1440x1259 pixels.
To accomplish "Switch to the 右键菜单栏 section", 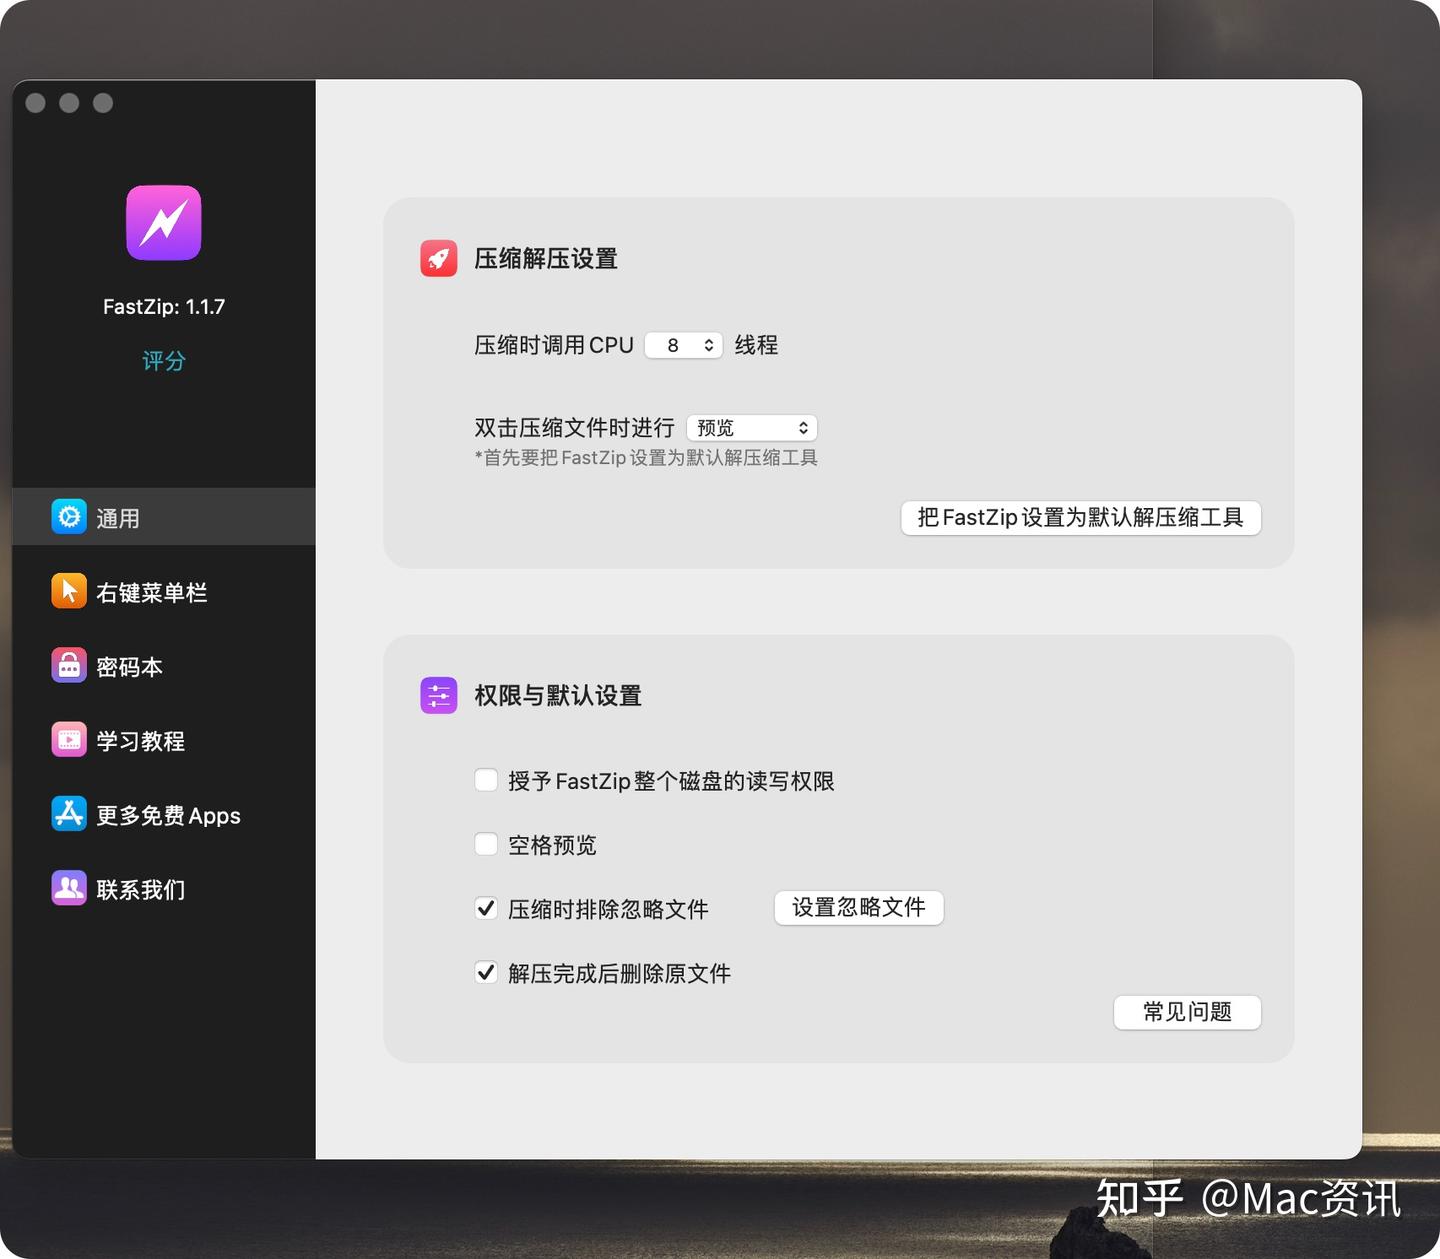I will (150, 591).
